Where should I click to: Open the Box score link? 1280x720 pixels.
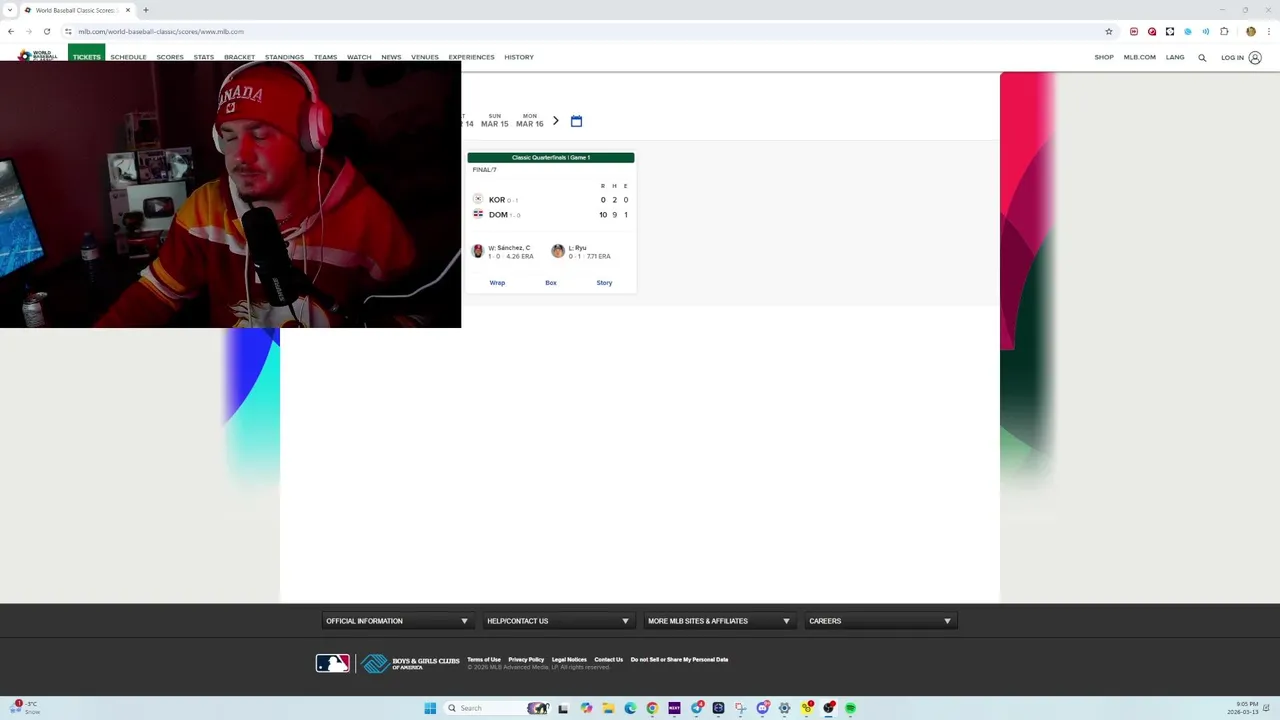(x=551, y=283)
